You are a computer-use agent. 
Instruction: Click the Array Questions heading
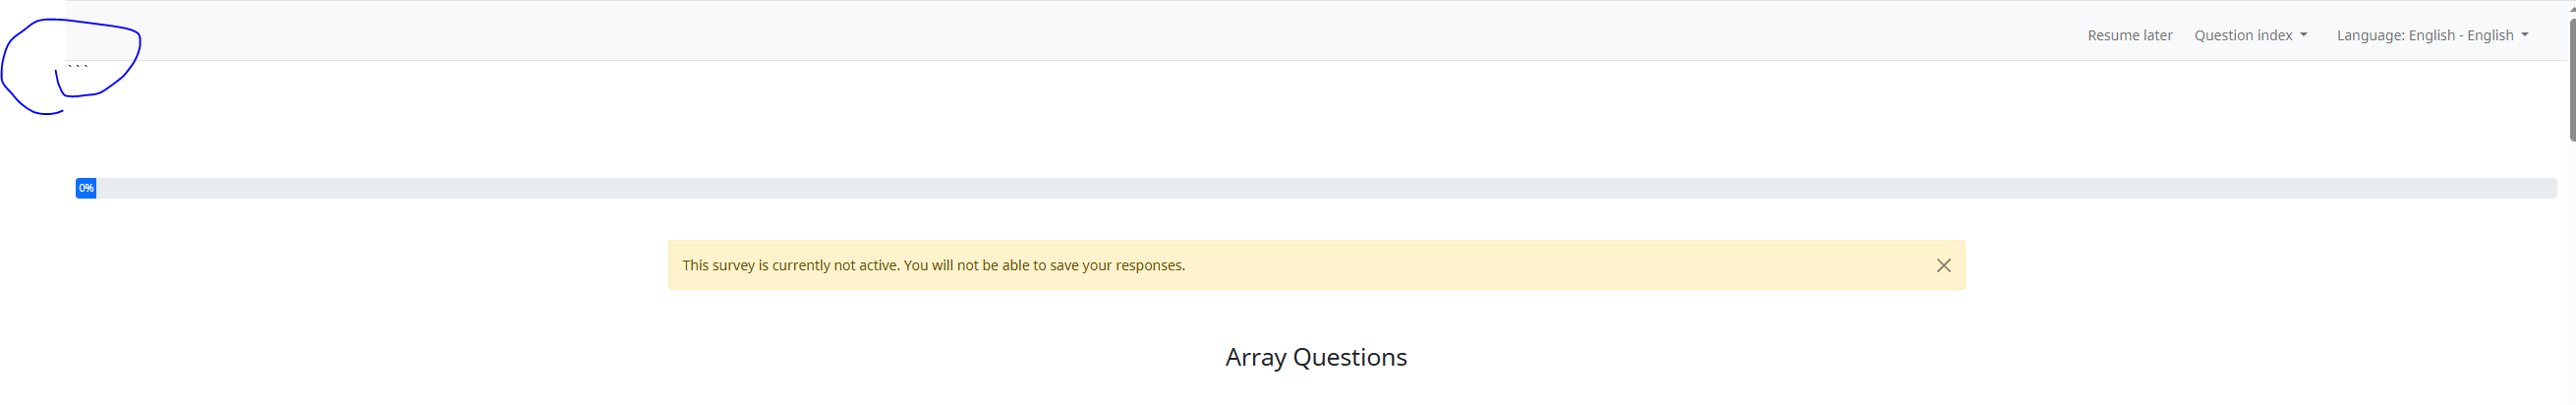[x=1315, y=357]
